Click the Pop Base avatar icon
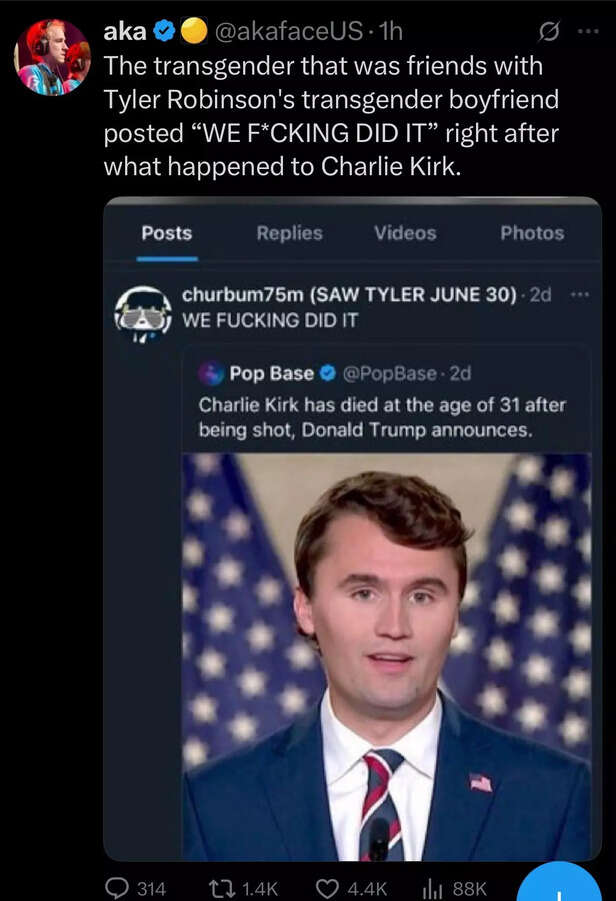Image resolution: width=616 pixels, height=901 pixels. coord(211,373)
